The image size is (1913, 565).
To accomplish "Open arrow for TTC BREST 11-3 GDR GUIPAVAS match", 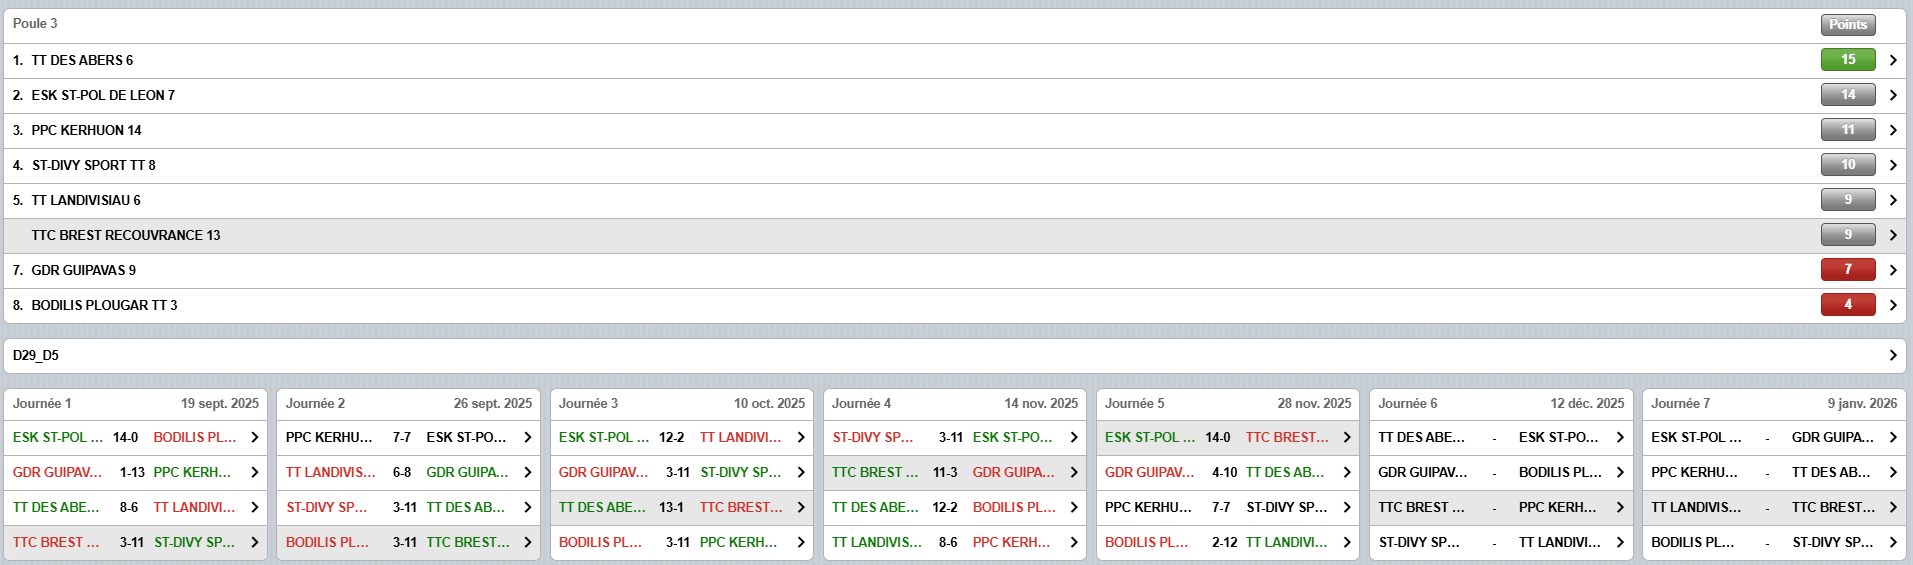I will [x=1074, y=472].
